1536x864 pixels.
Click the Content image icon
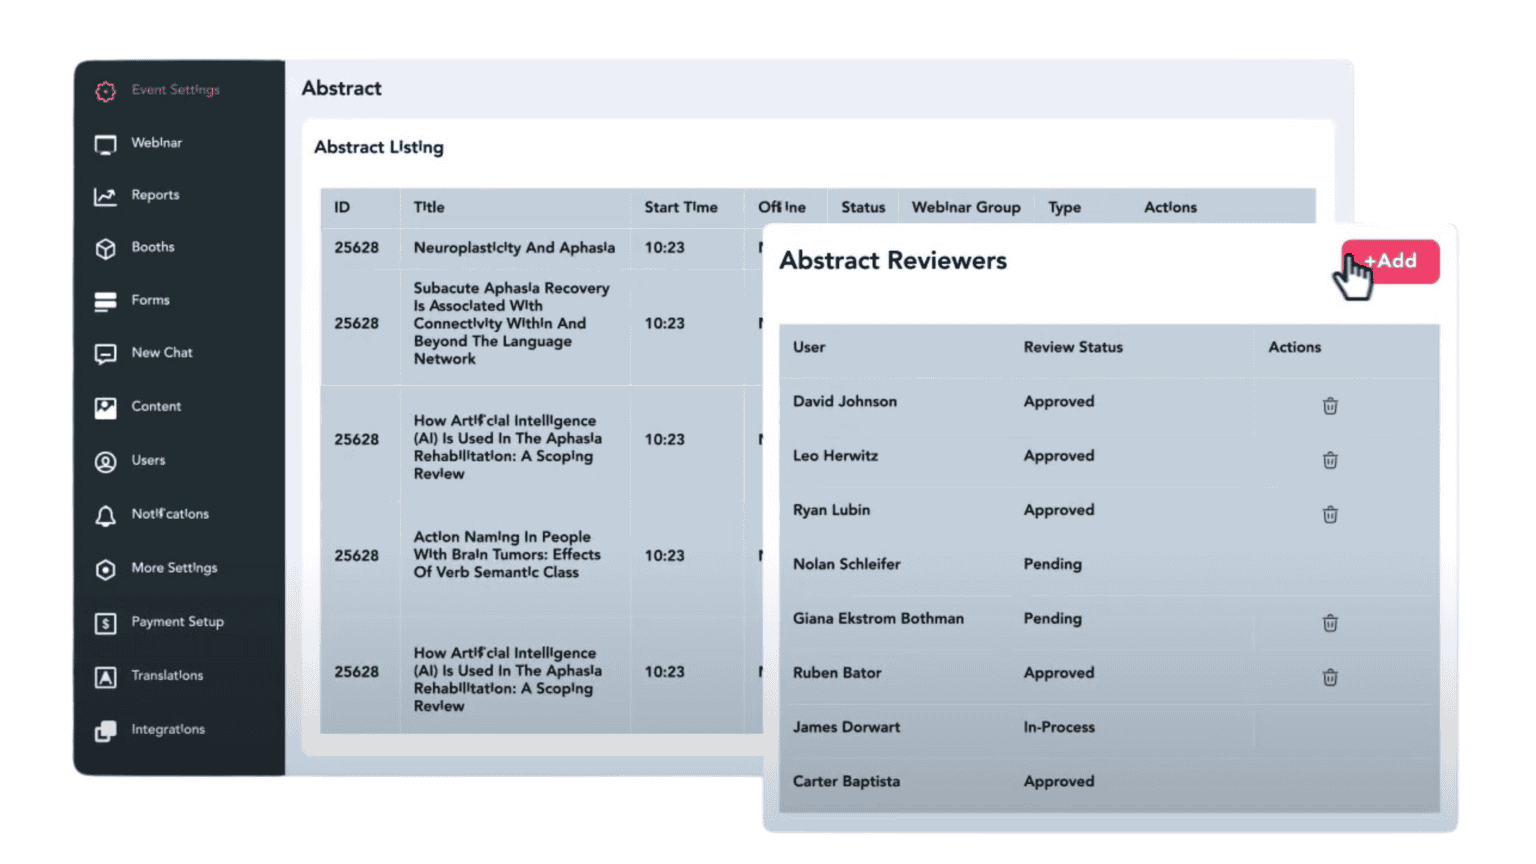tap(105, 408)
